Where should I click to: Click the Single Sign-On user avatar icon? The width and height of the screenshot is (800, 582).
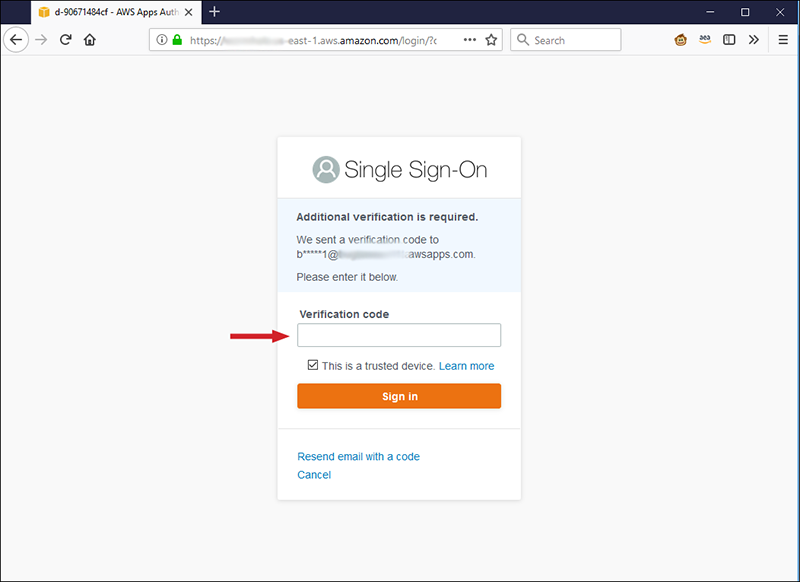coord(324,169)
